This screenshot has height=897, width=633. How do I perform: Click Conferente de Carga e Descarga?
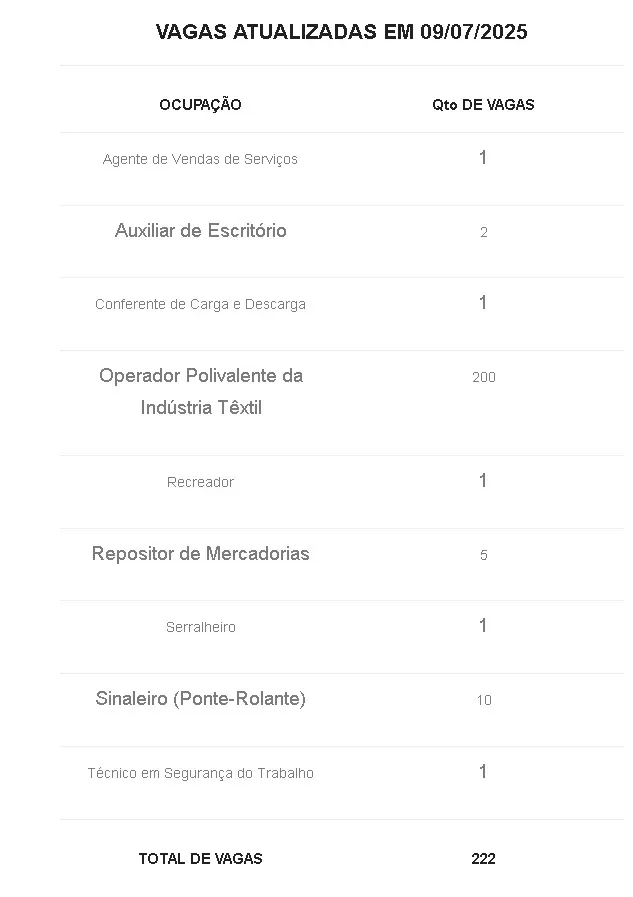click(x=200, y=304)
